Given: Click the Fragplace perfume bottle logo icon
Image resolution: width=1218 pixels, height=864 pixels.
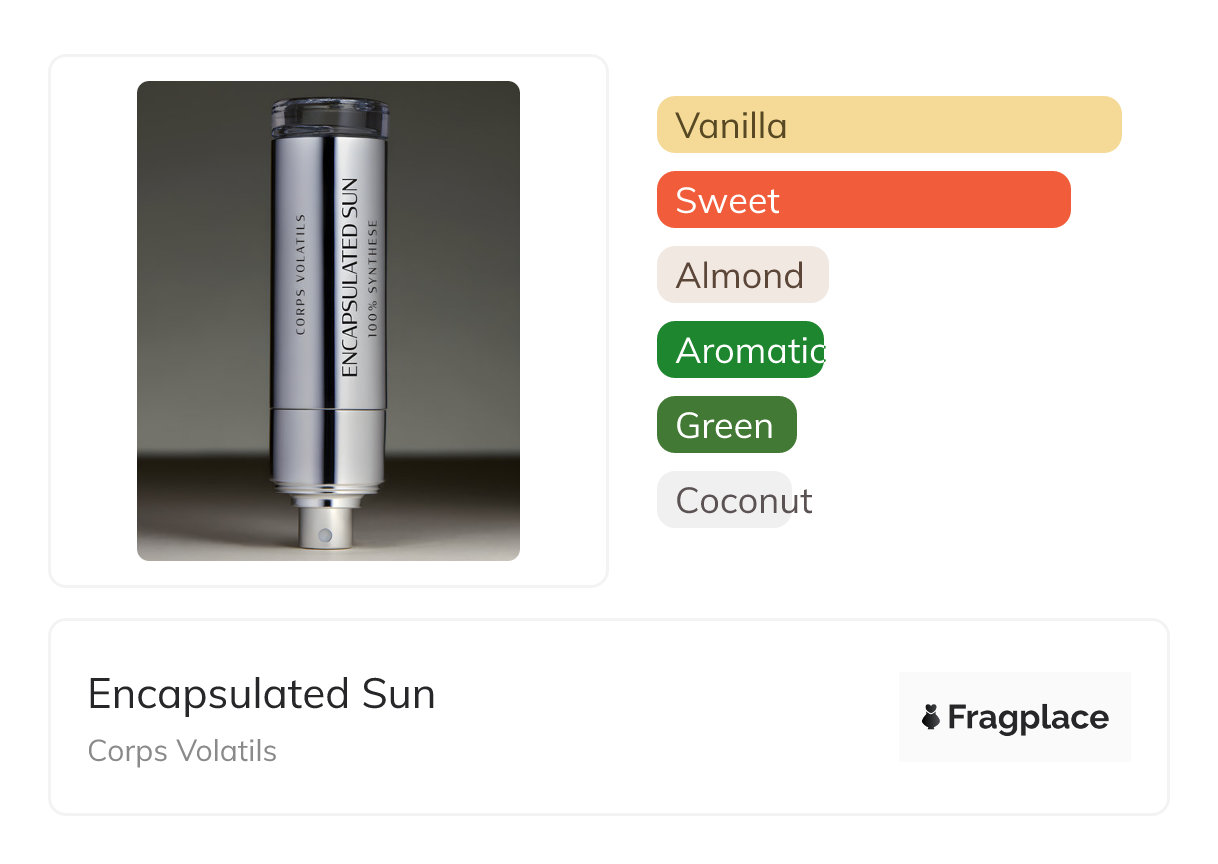Looking at the screenshot, I should [x=931, y=717].
